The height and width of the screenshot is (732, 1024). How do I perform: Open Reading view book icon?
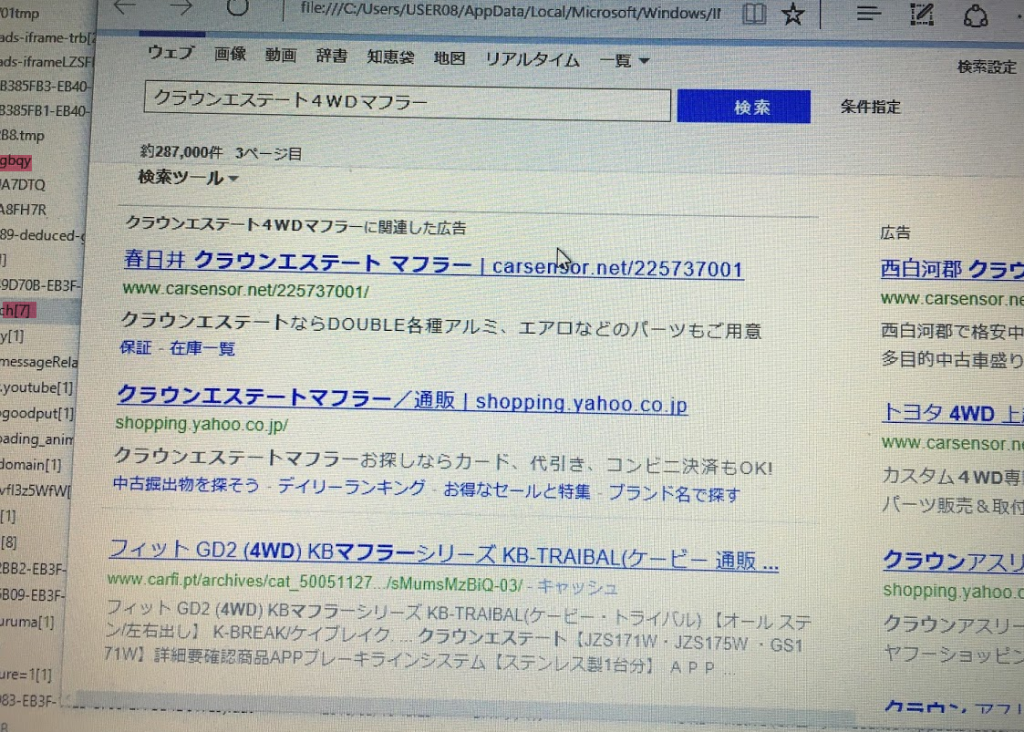click(754, 14)
